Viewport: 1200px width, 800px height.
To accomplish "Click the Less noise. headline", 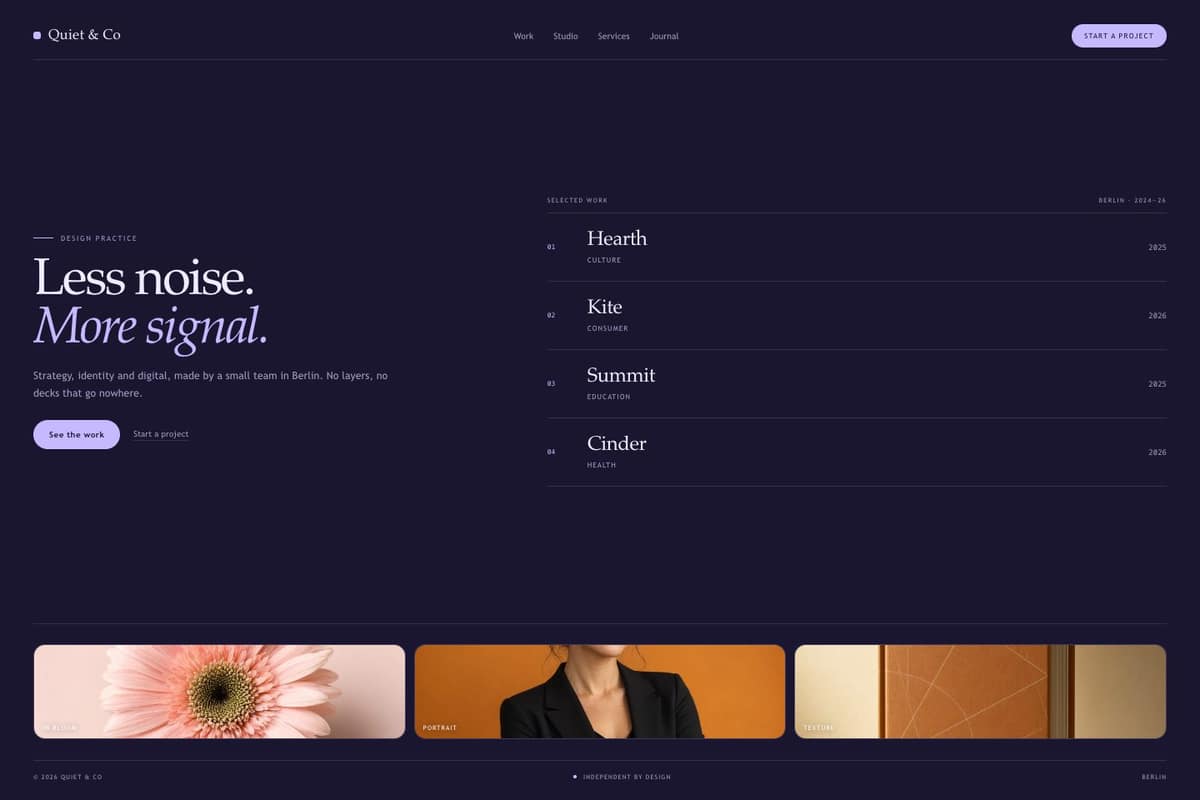I will pos(144,277).
